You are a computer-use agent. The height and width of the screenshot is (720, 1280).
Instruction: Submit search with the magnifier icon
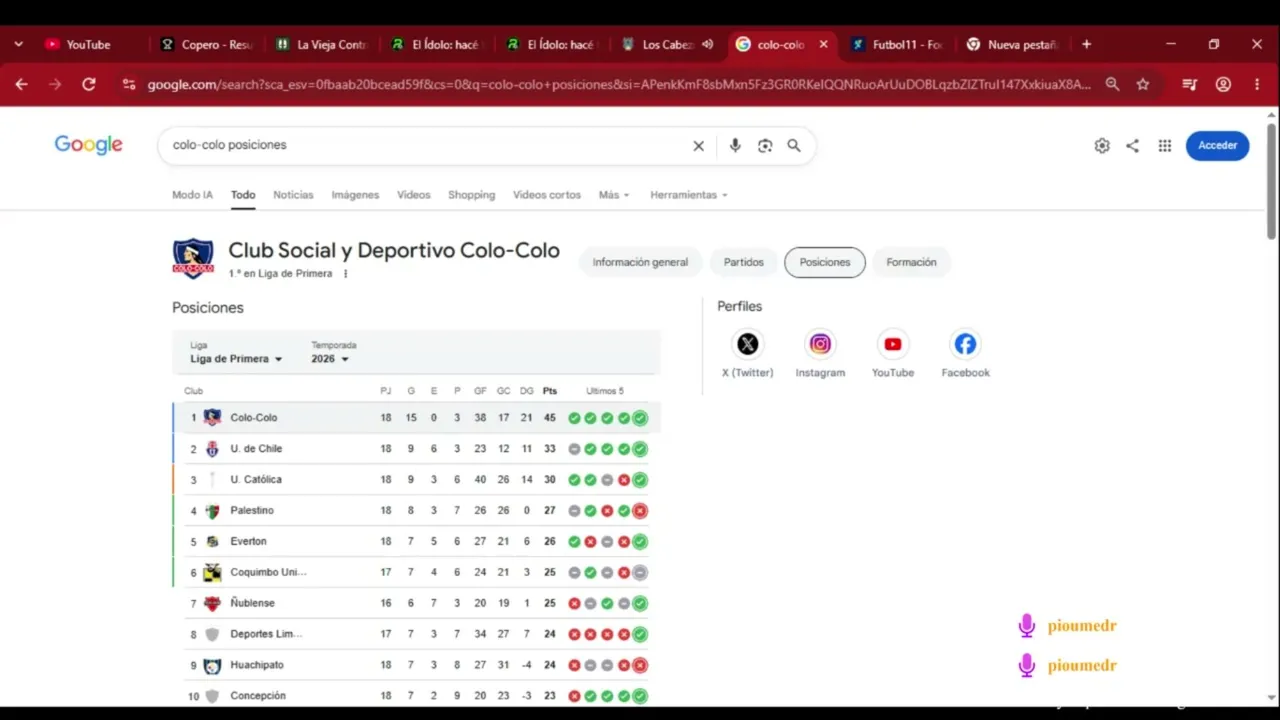794,146
